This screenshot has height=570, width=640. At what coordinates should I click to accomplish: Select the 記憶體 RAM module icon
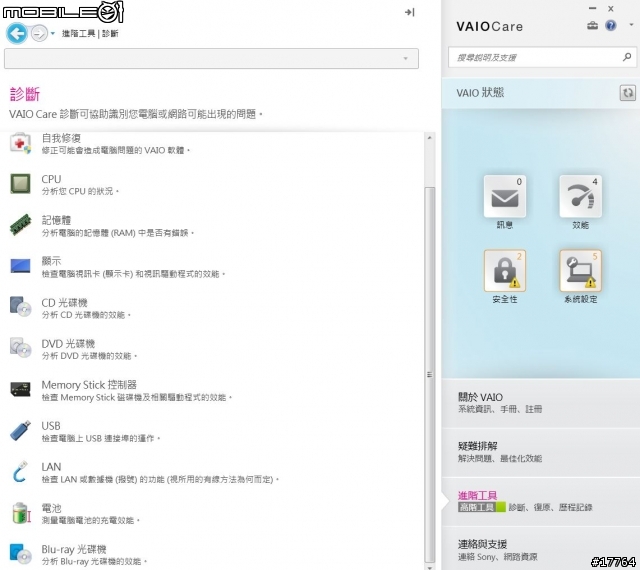tap(20, 225)
